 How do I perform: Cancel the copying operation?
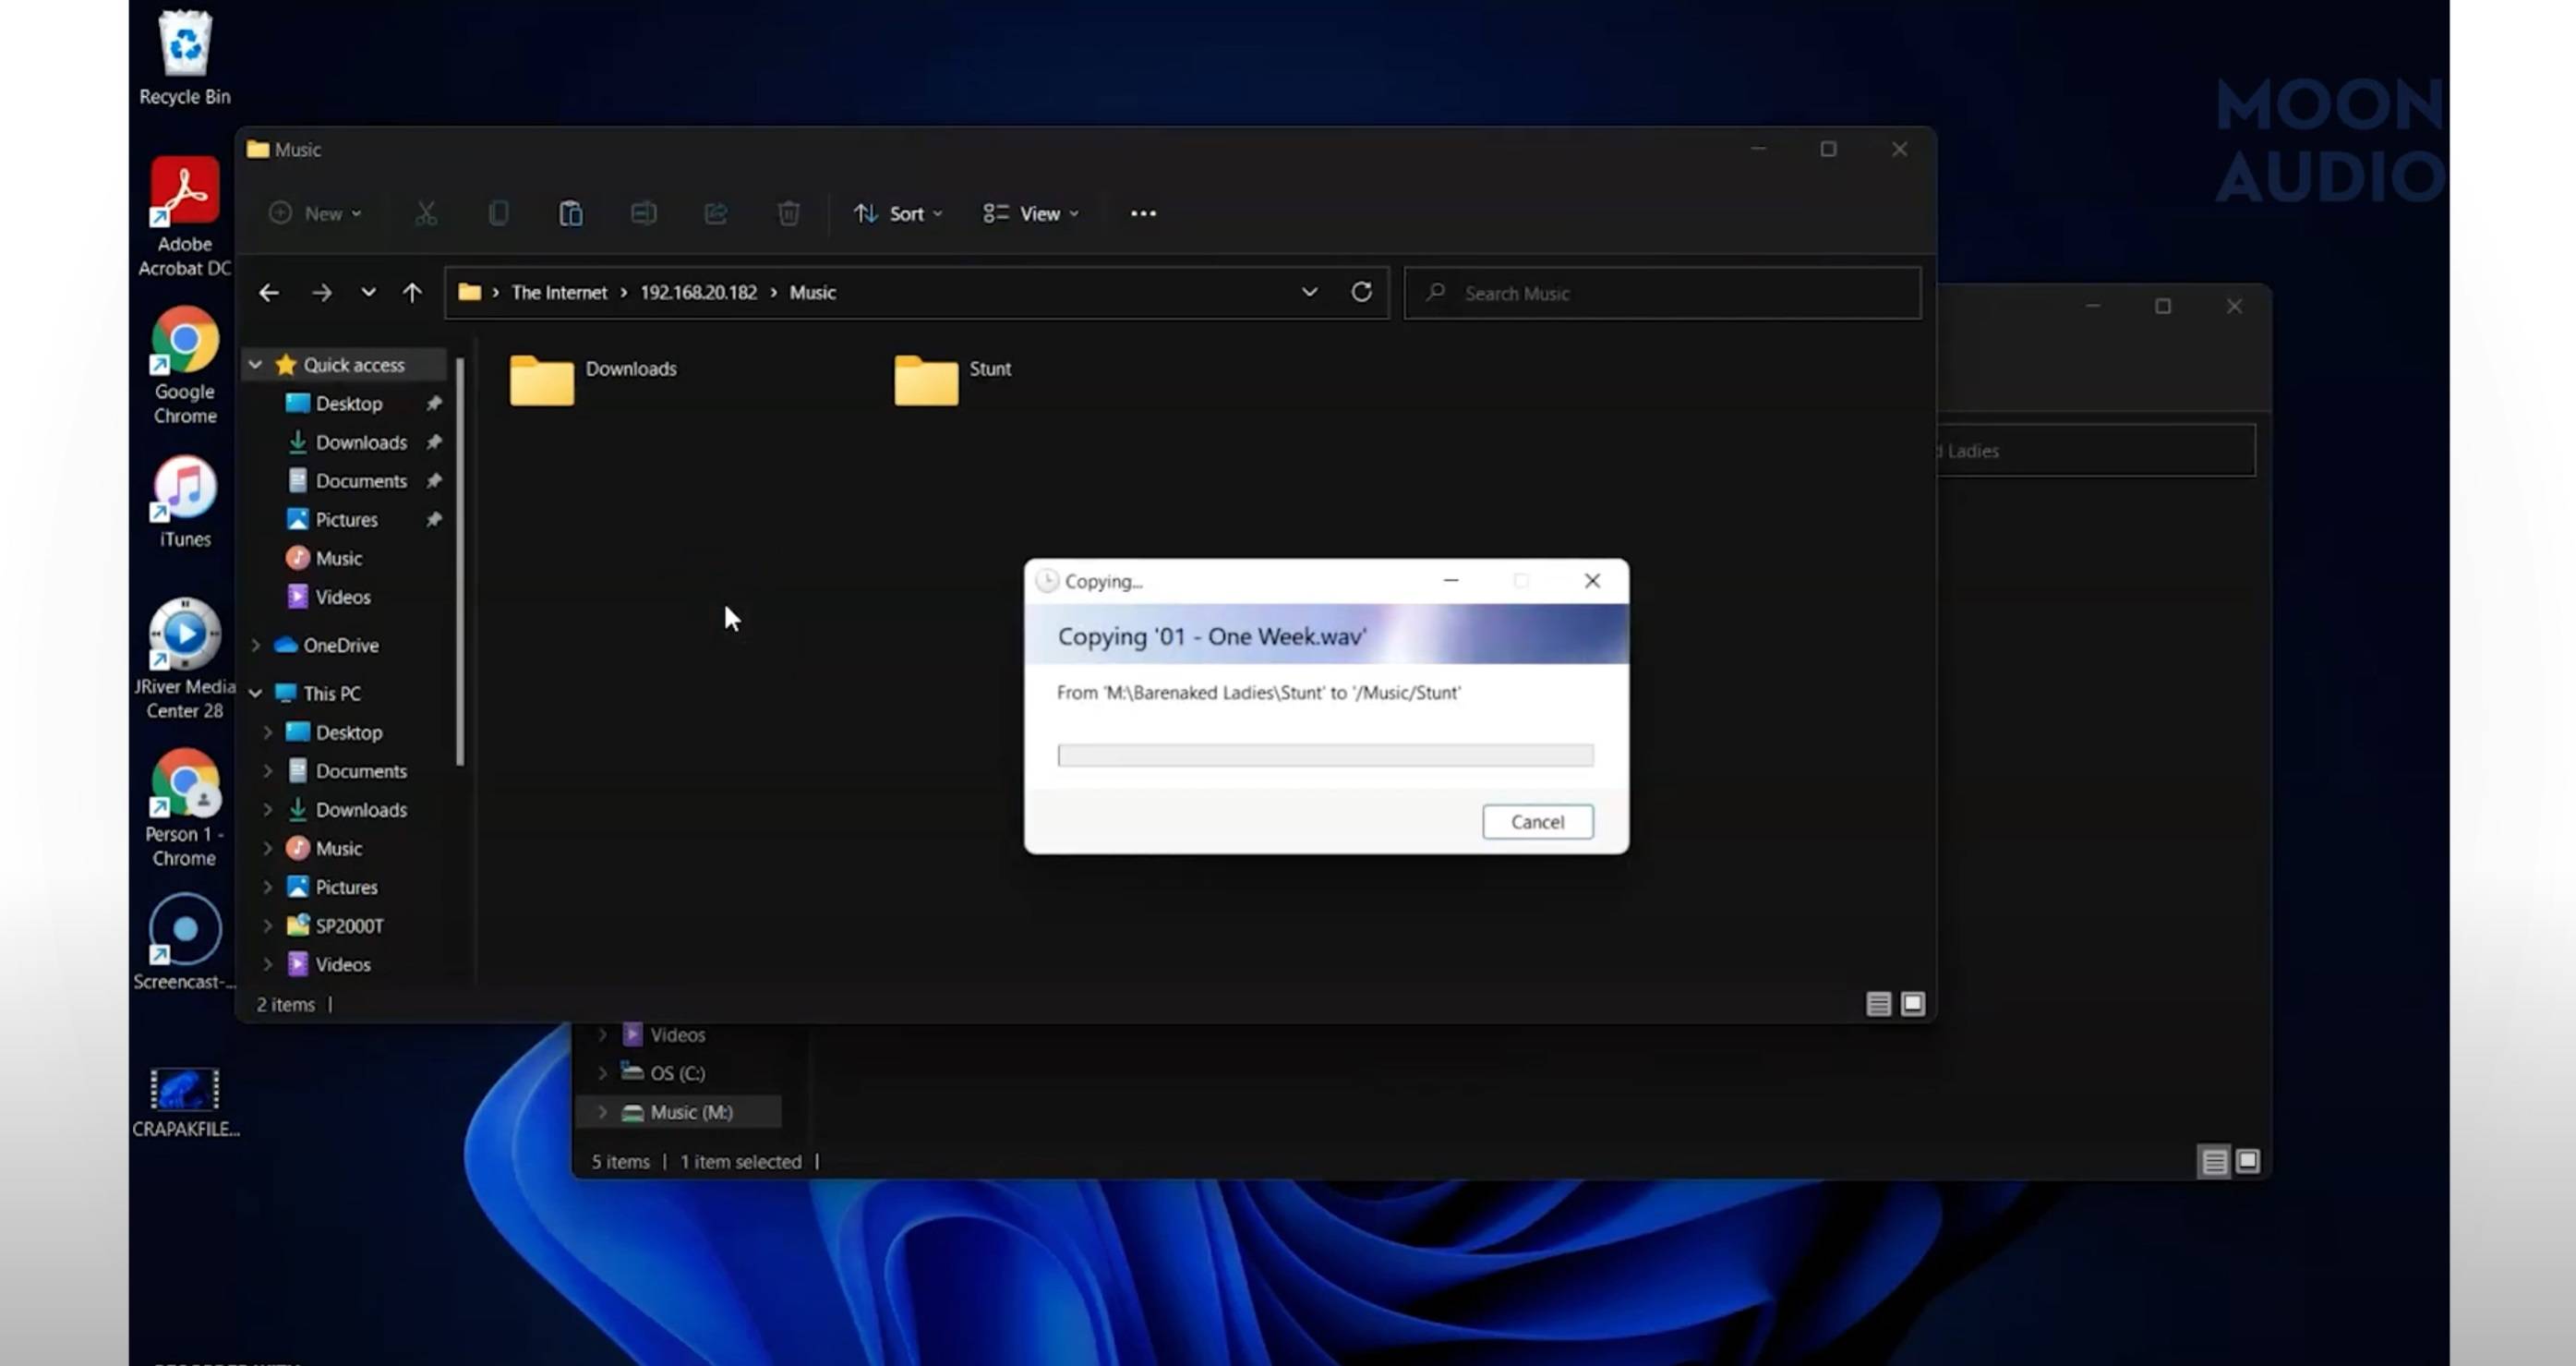pyautogui.click(x=1537, y=822)
